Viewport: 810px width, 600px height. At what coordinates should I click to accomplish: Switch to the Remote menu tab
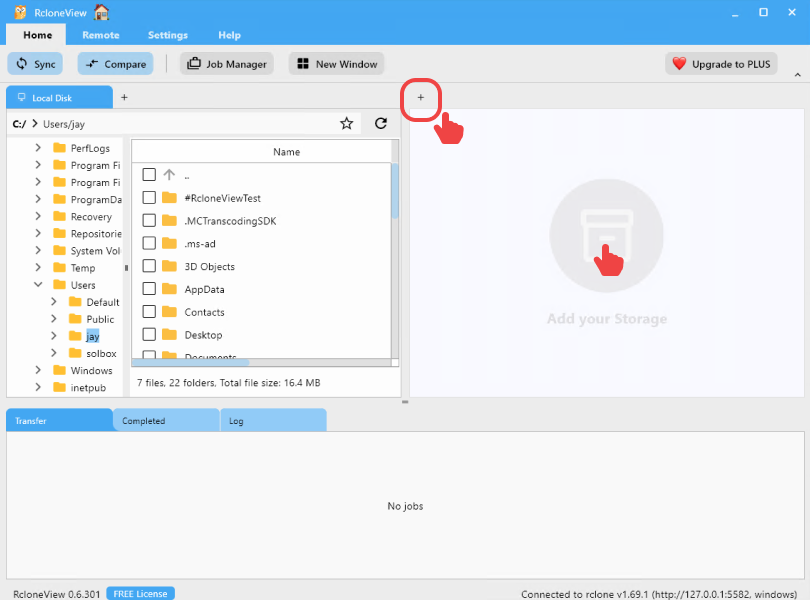100,35
